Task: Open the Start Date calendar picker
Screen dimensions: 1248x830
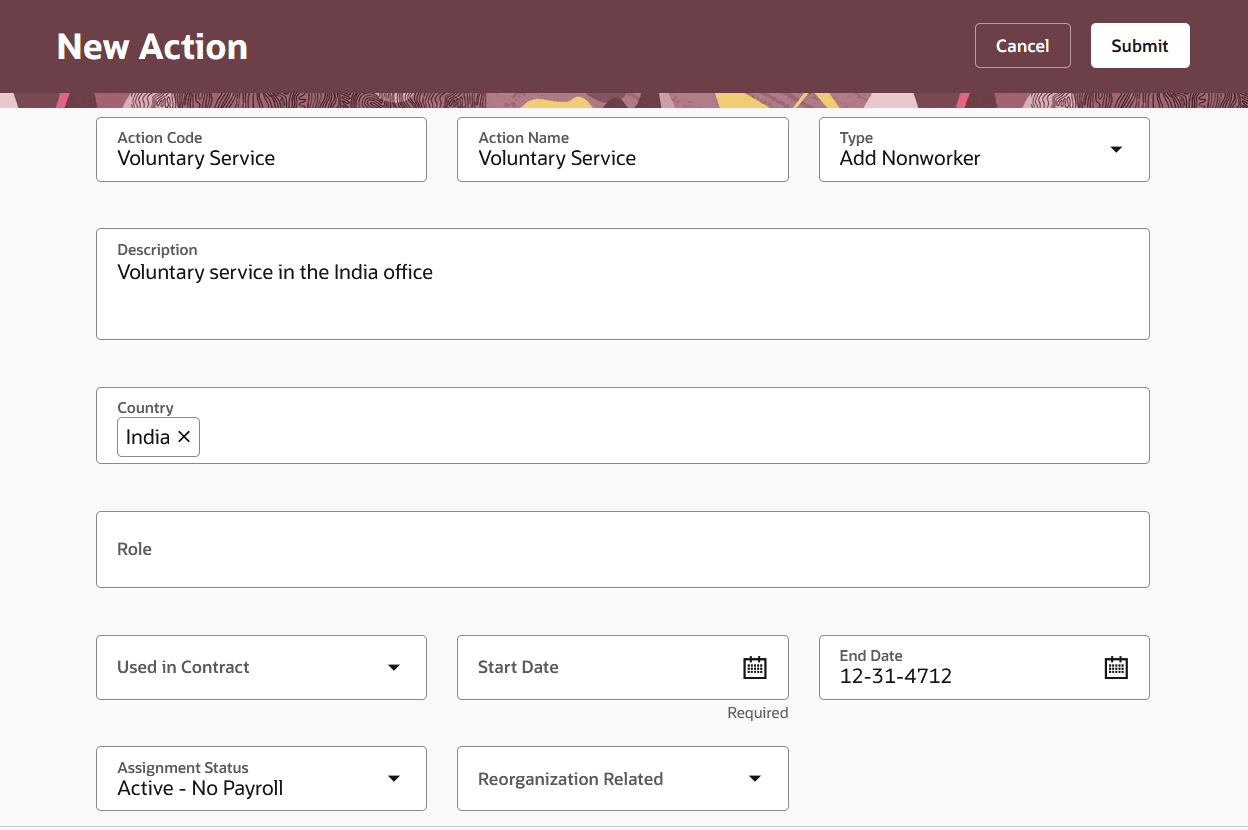Action: 754,667
